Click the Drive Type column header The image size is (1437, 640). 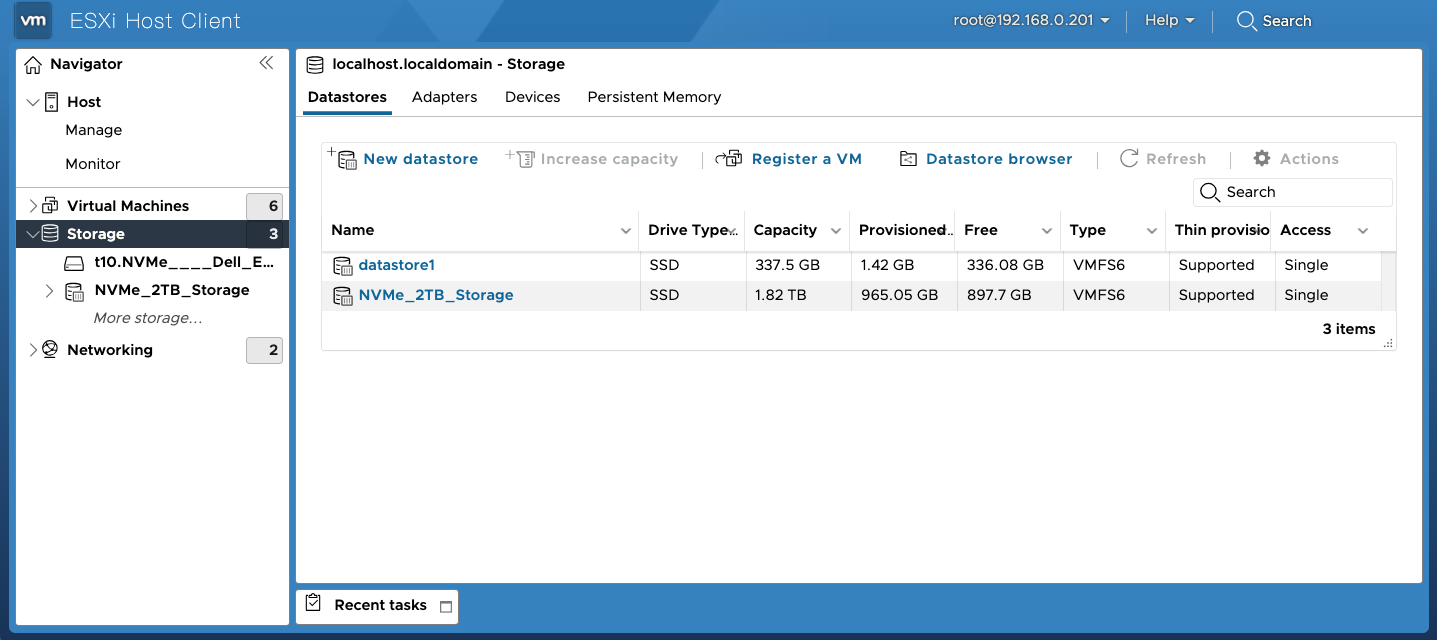pos(691,230)
